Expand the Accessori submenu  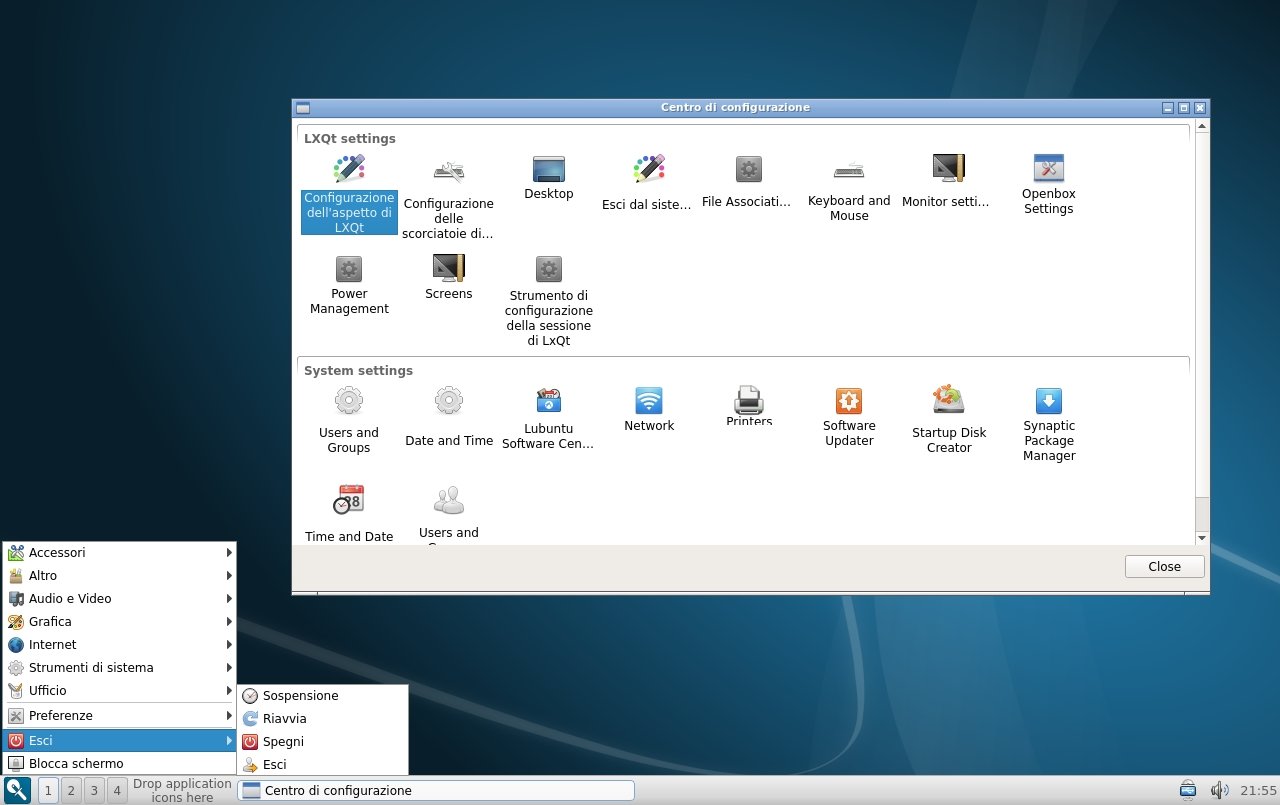click(x=118, y=552)
